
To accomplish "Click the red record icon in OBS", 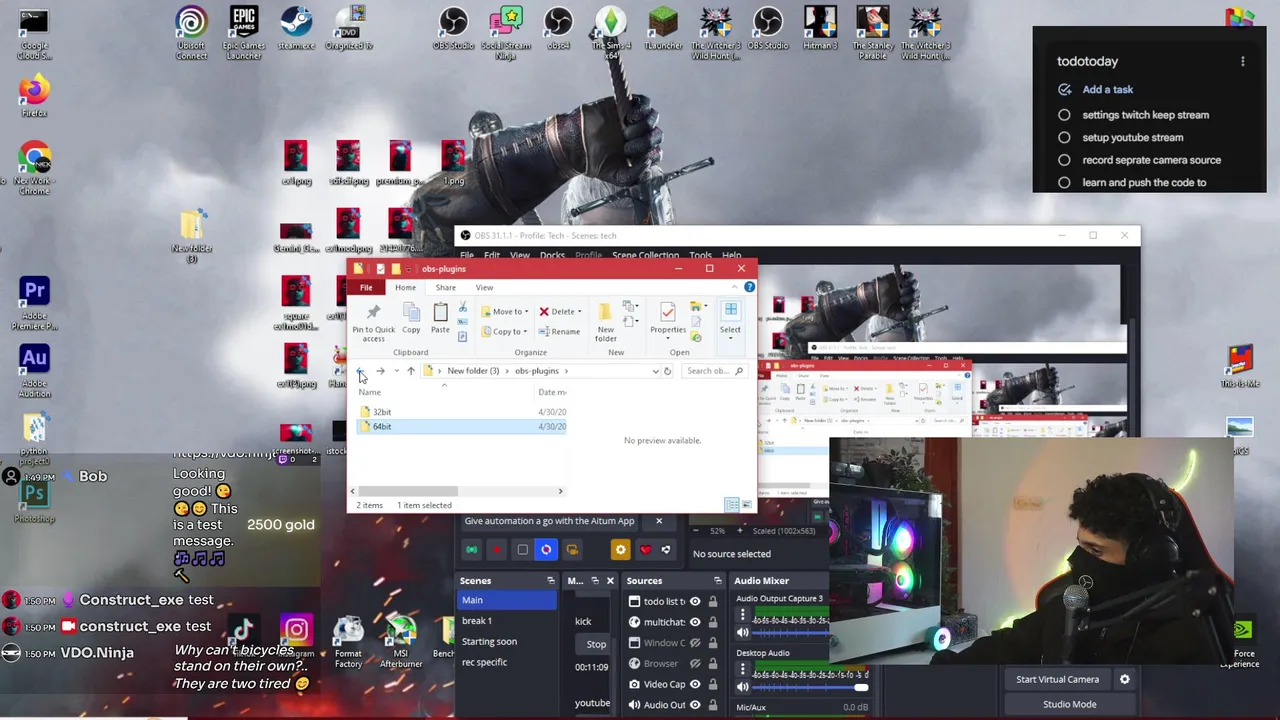I will (497, 550).
